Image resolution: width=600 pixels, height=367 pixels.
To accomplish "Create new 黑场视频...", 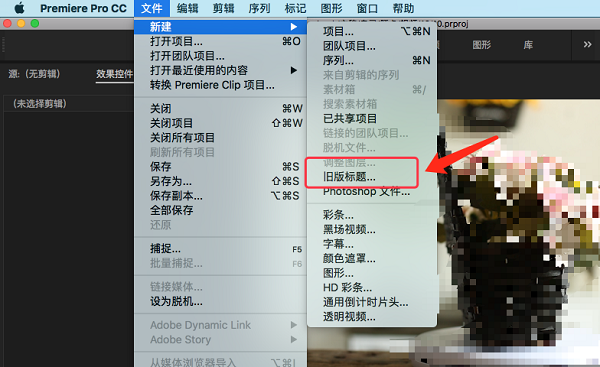I will click(x=372, y=230).
